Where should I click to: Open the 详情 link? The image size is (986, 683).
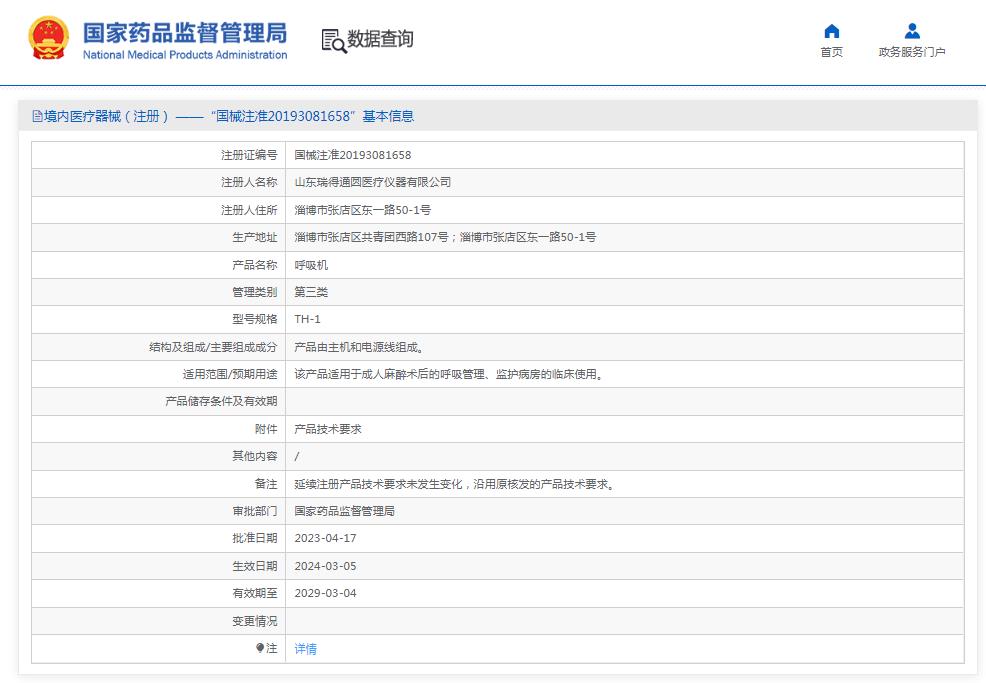tap(305, 649)
